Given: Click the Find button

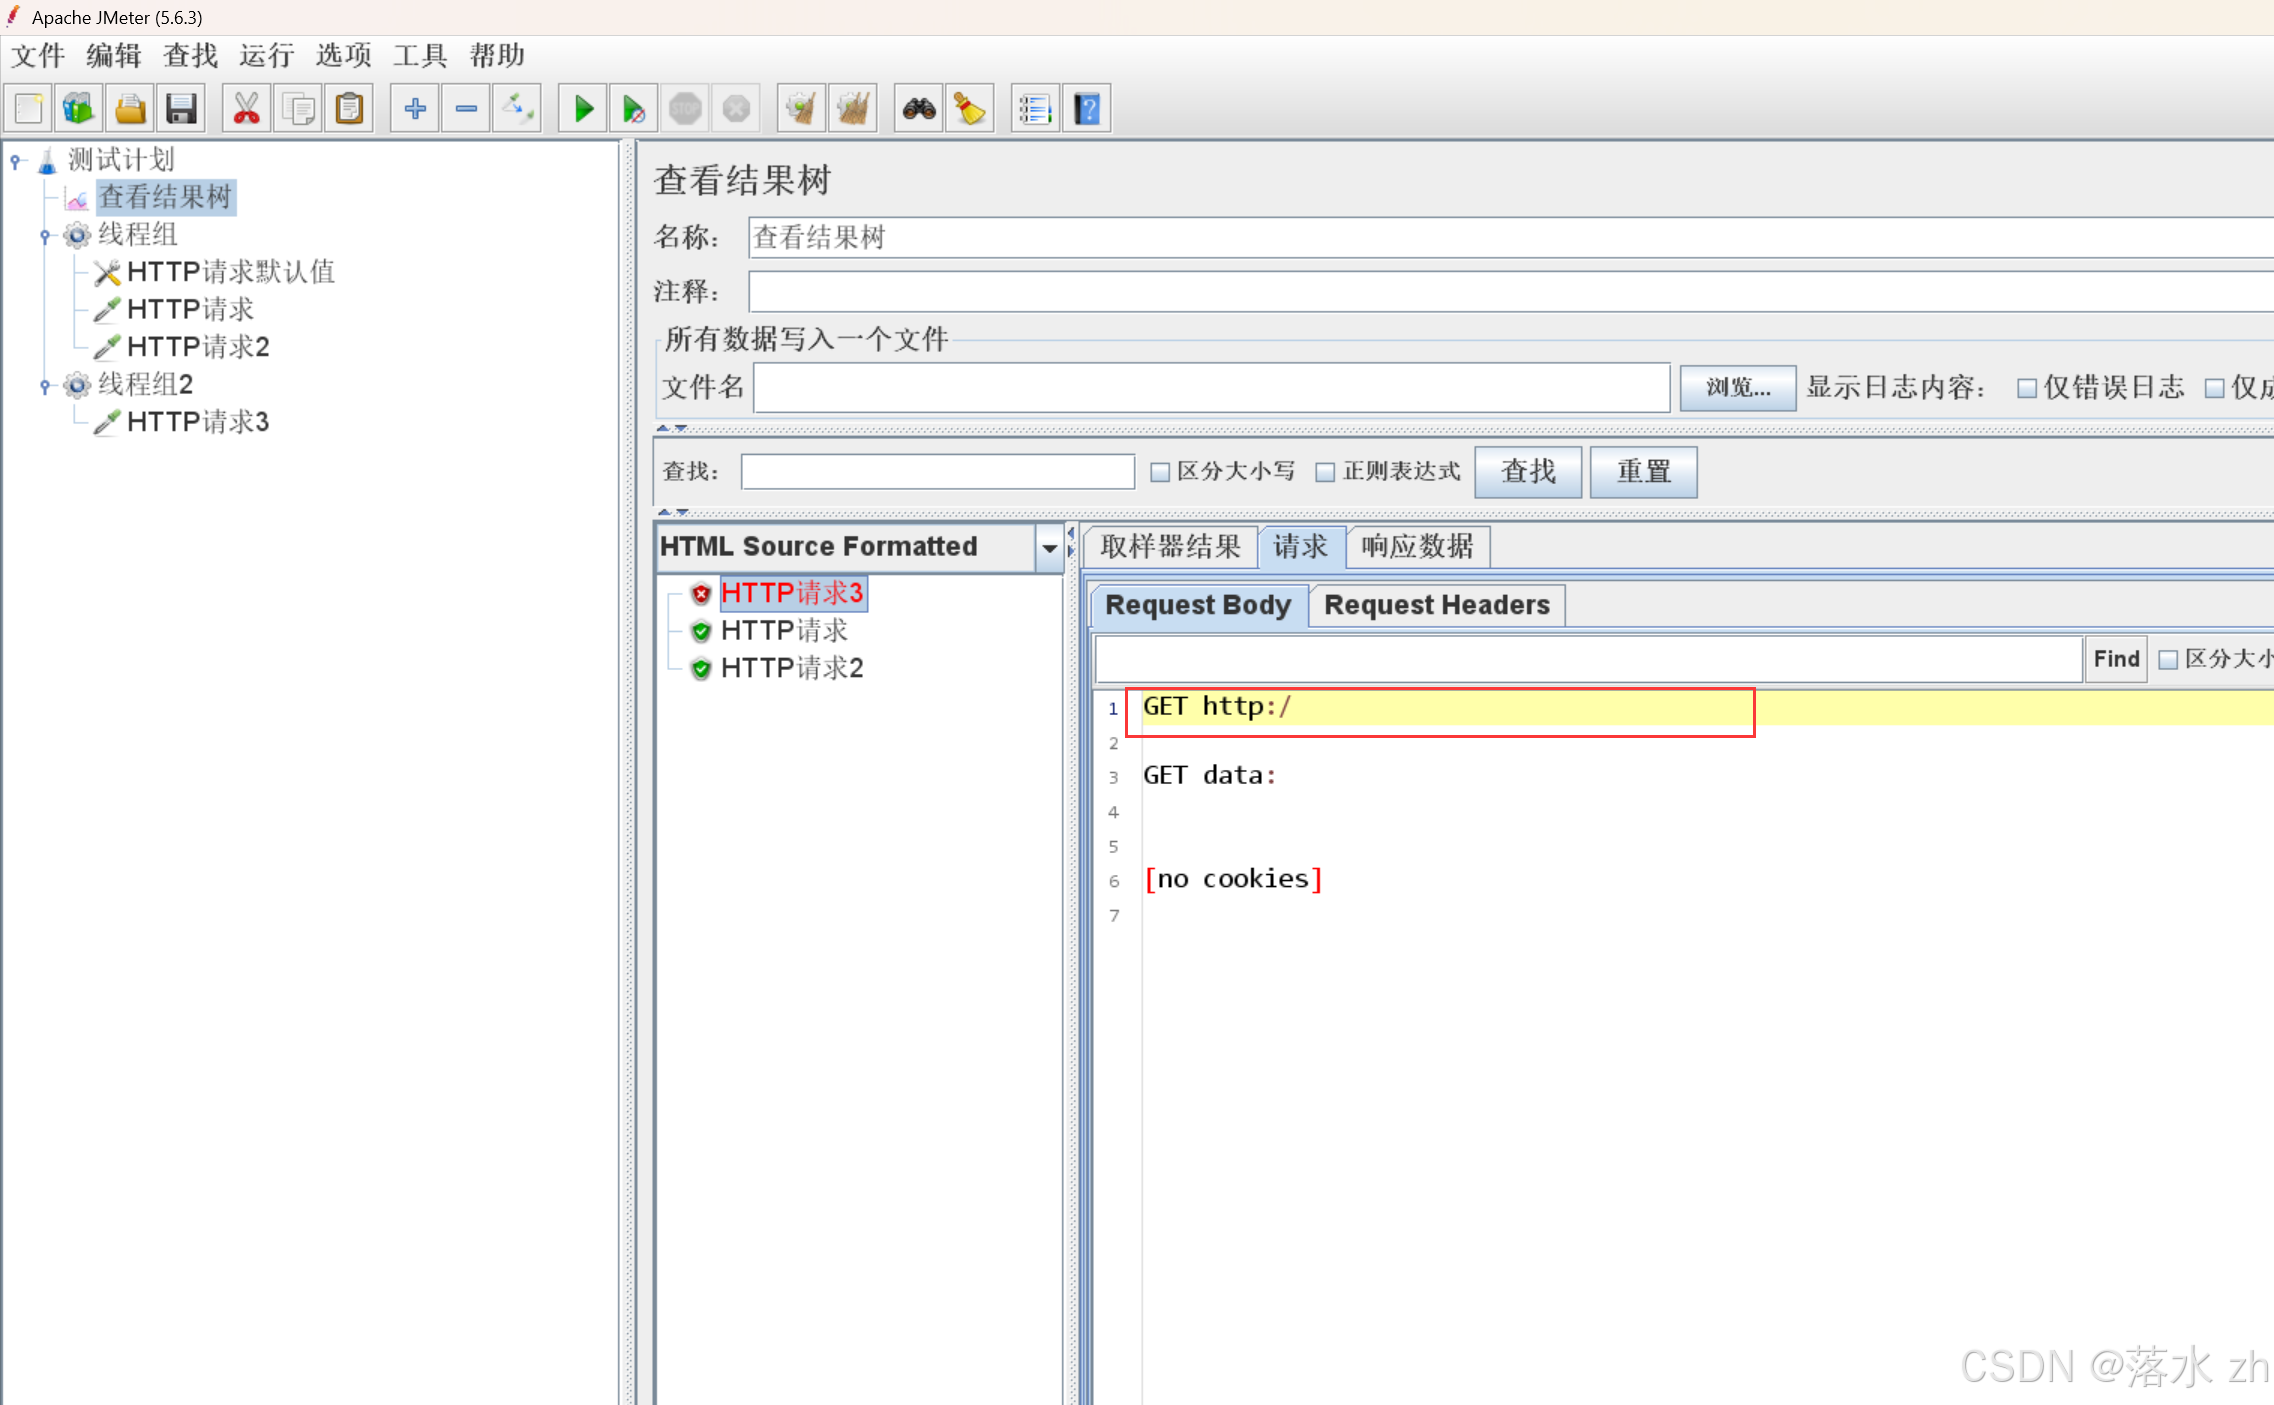Looking at the screenshot, I should click(2116, 659).
